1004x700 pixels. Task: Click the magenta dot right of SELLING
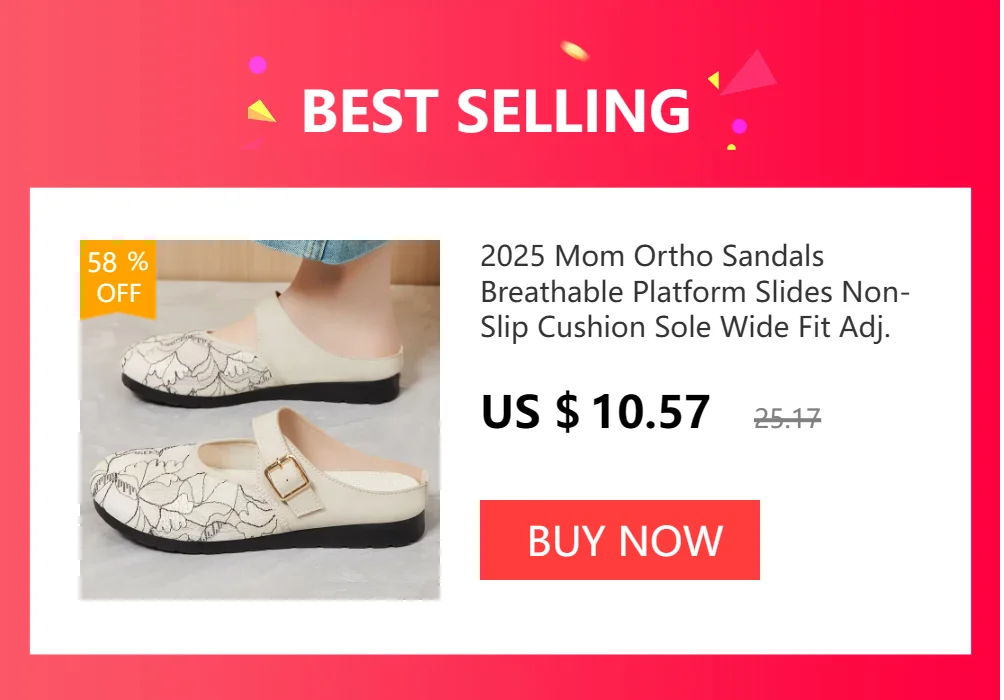click(740, 126)
